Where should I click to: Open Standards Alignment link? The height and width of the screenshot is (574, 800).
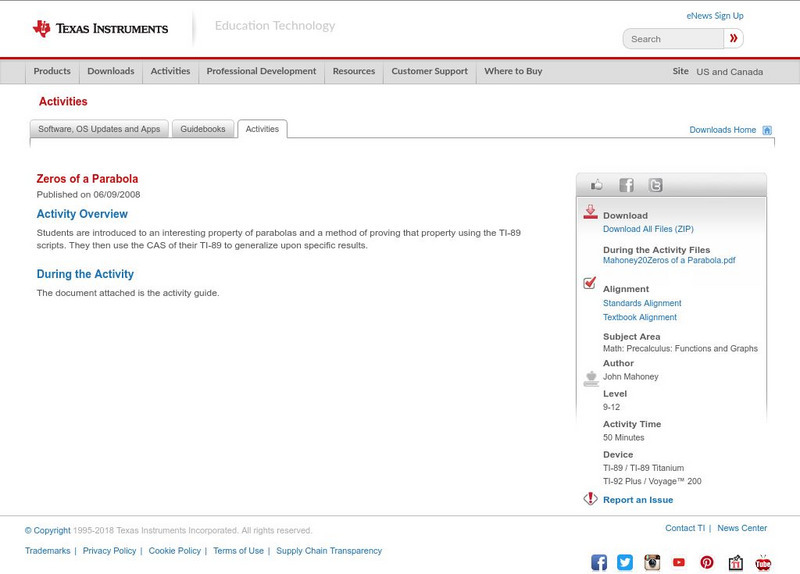coord(642,303)
